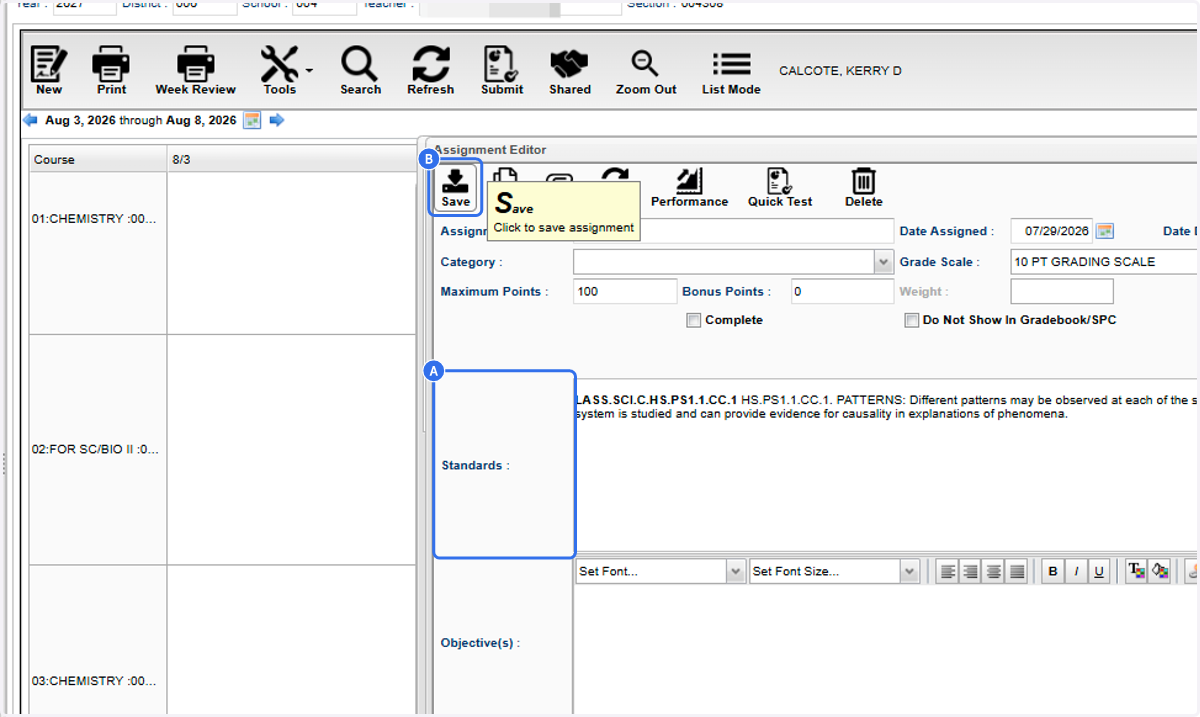Open the background fill color picker
This screenshot has height=717, width=1200.
[1160, 571]
